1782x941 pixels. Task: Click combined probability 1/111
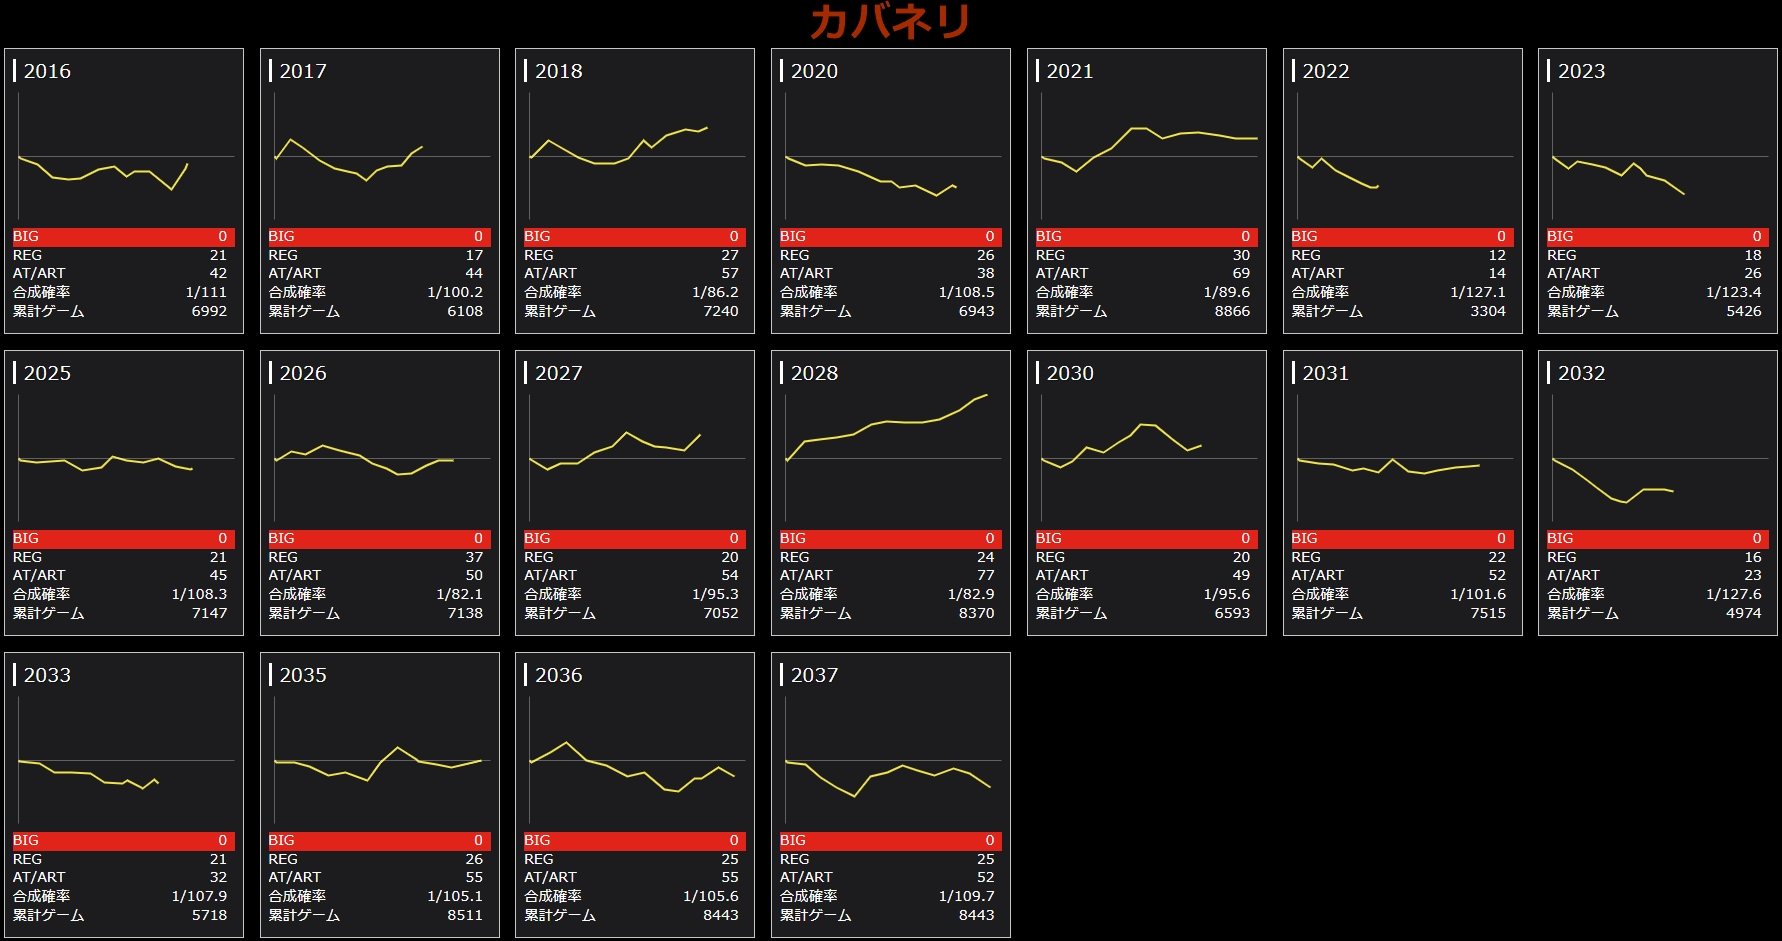[206, 292]
